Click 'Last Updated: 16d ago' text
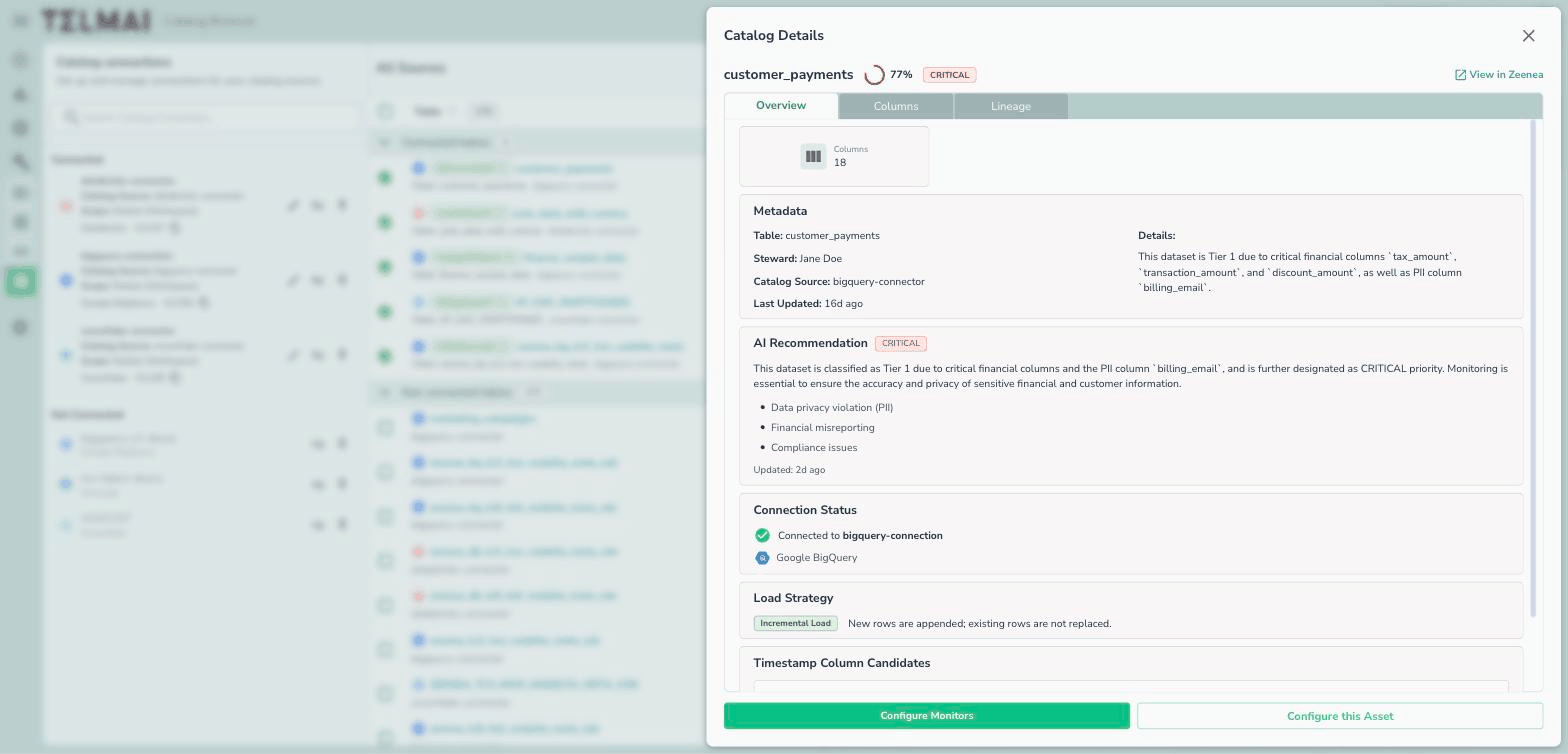Image resolution: width=1568 pixels, height=754 pixels. tap(808, 304)
